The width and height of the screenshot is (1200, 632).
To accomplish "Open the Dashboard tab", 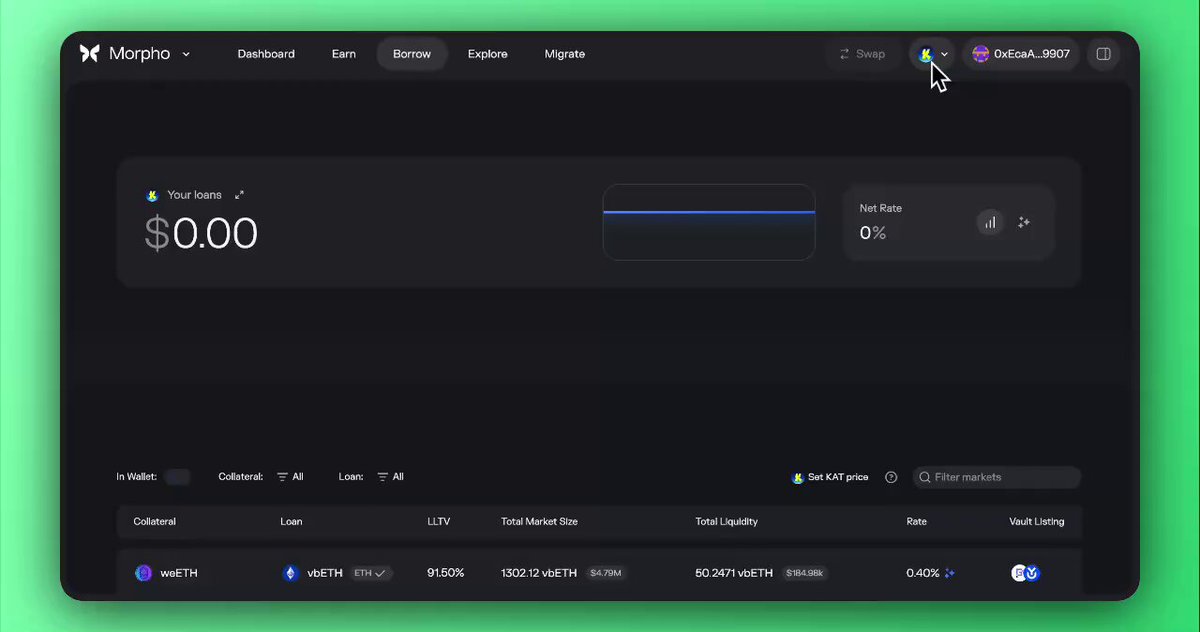I will click(x=266, y=54).
